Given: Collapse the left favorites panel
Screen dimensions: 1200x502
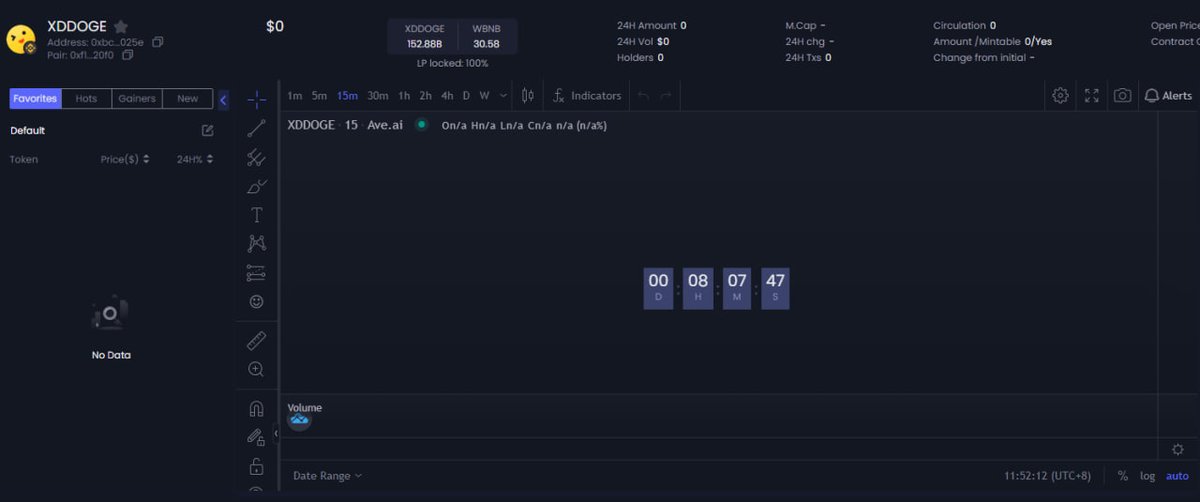Looking at the screenshot, I should (x=223, y=99).
